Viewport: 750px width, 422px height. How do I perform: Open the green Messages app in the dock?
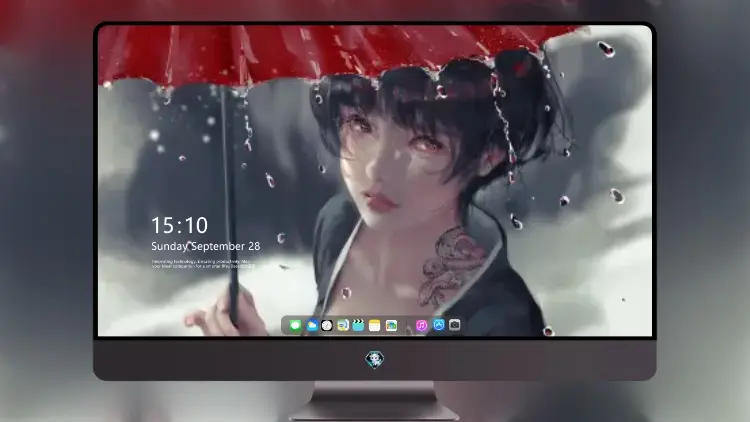click(295, 326)
